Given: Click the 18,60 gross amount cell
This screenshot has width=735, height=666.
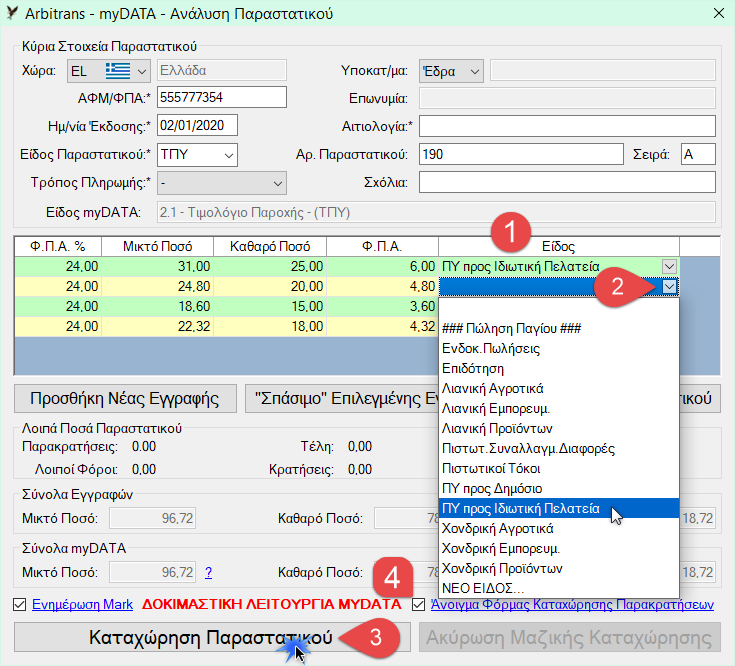Looking at the screenshot, I should coord(158,307).
